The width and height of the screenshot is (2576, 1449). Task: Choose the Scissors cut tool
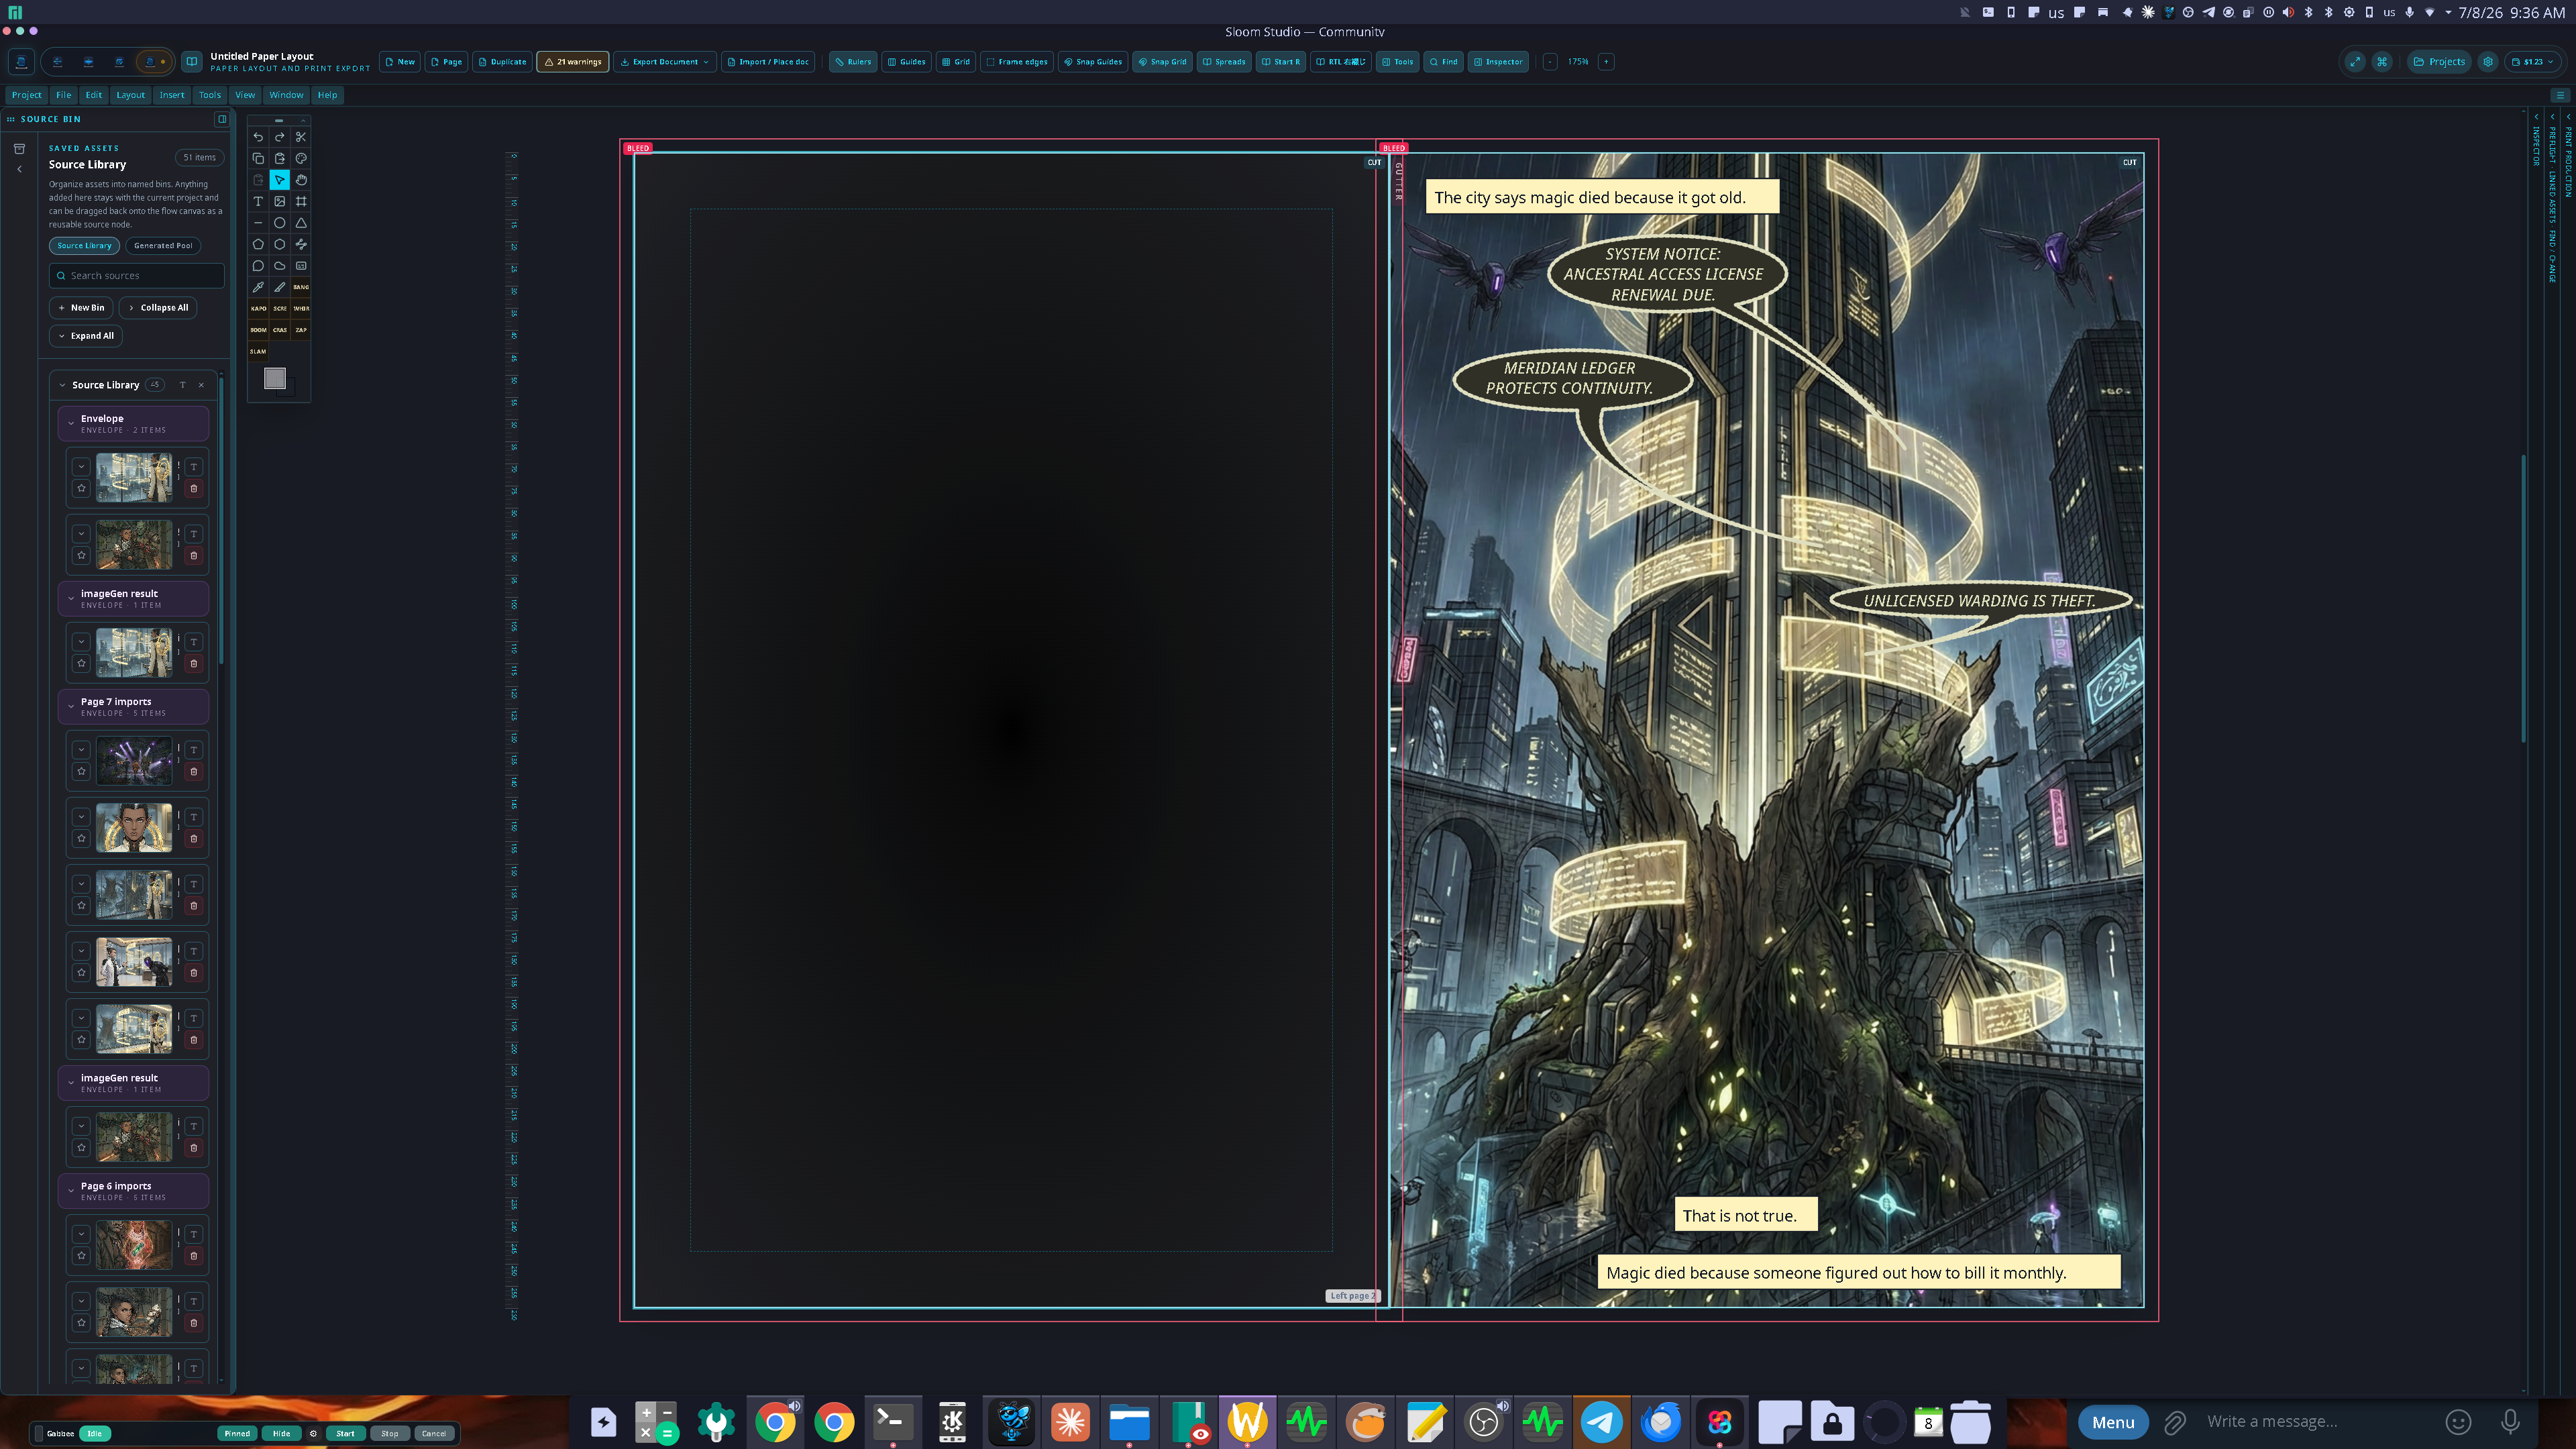click(301, 137)
